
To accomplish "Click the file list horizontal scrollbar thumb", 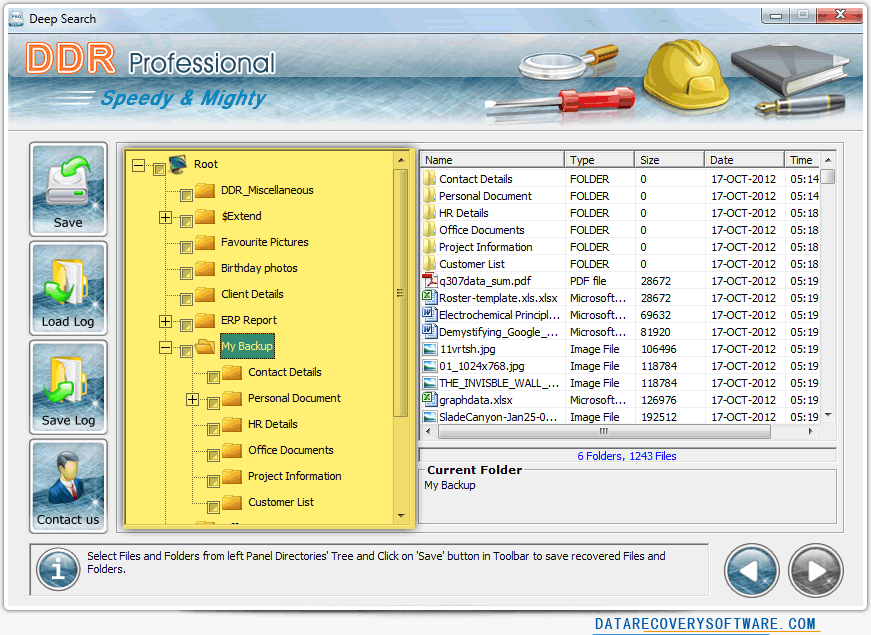I will tap(604, 432).
